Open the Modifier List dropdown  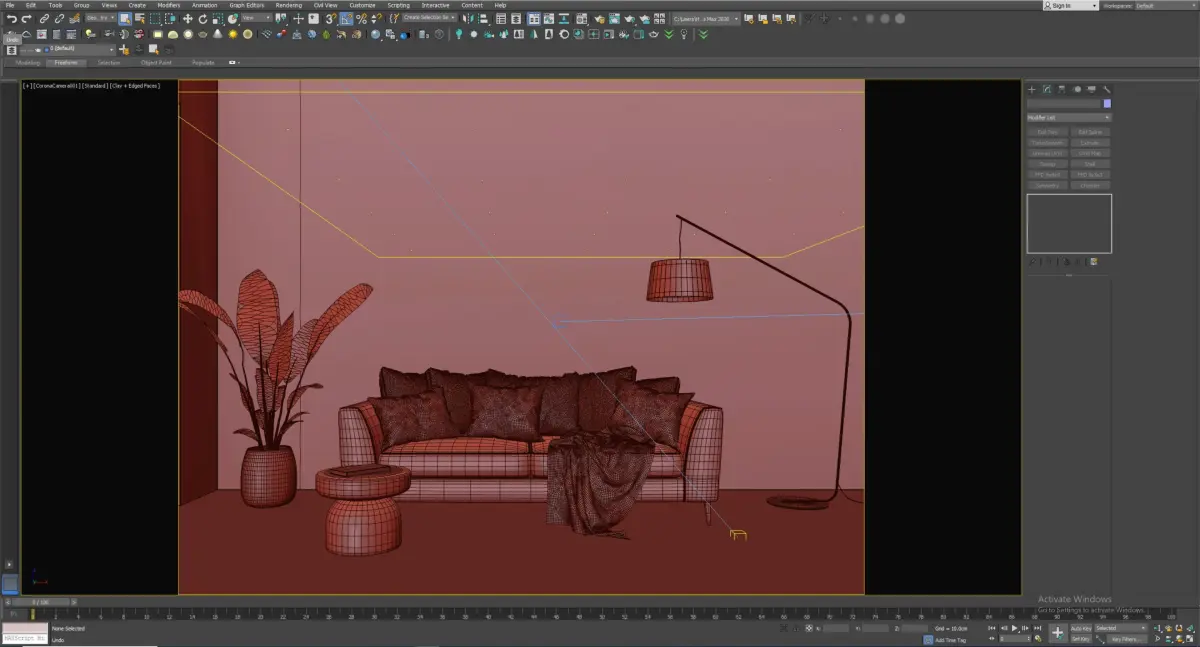(x=1069, y=117)
